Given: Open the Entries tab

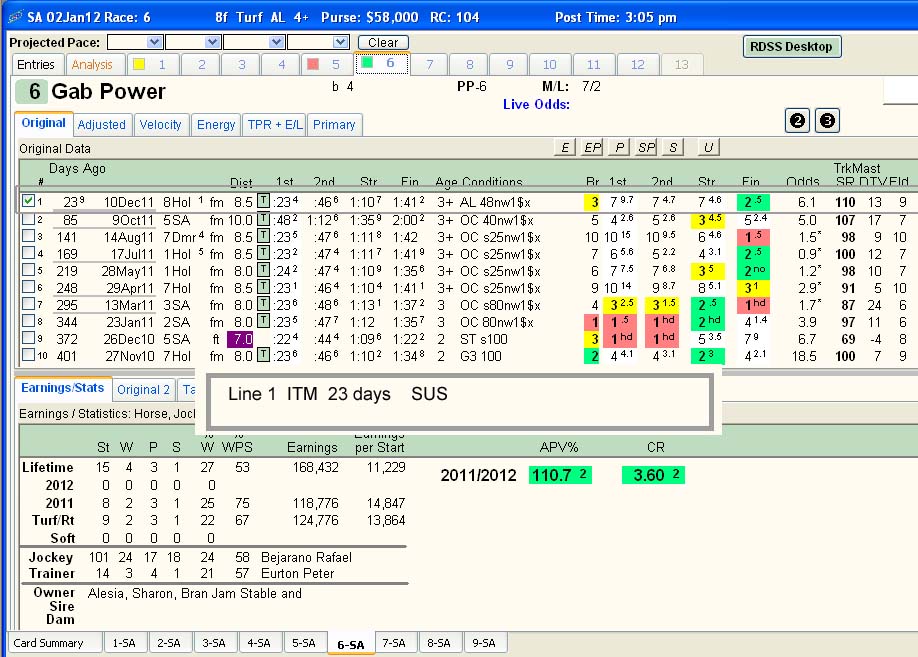Looking at the screenshot, I should click(x=36, y=64).
